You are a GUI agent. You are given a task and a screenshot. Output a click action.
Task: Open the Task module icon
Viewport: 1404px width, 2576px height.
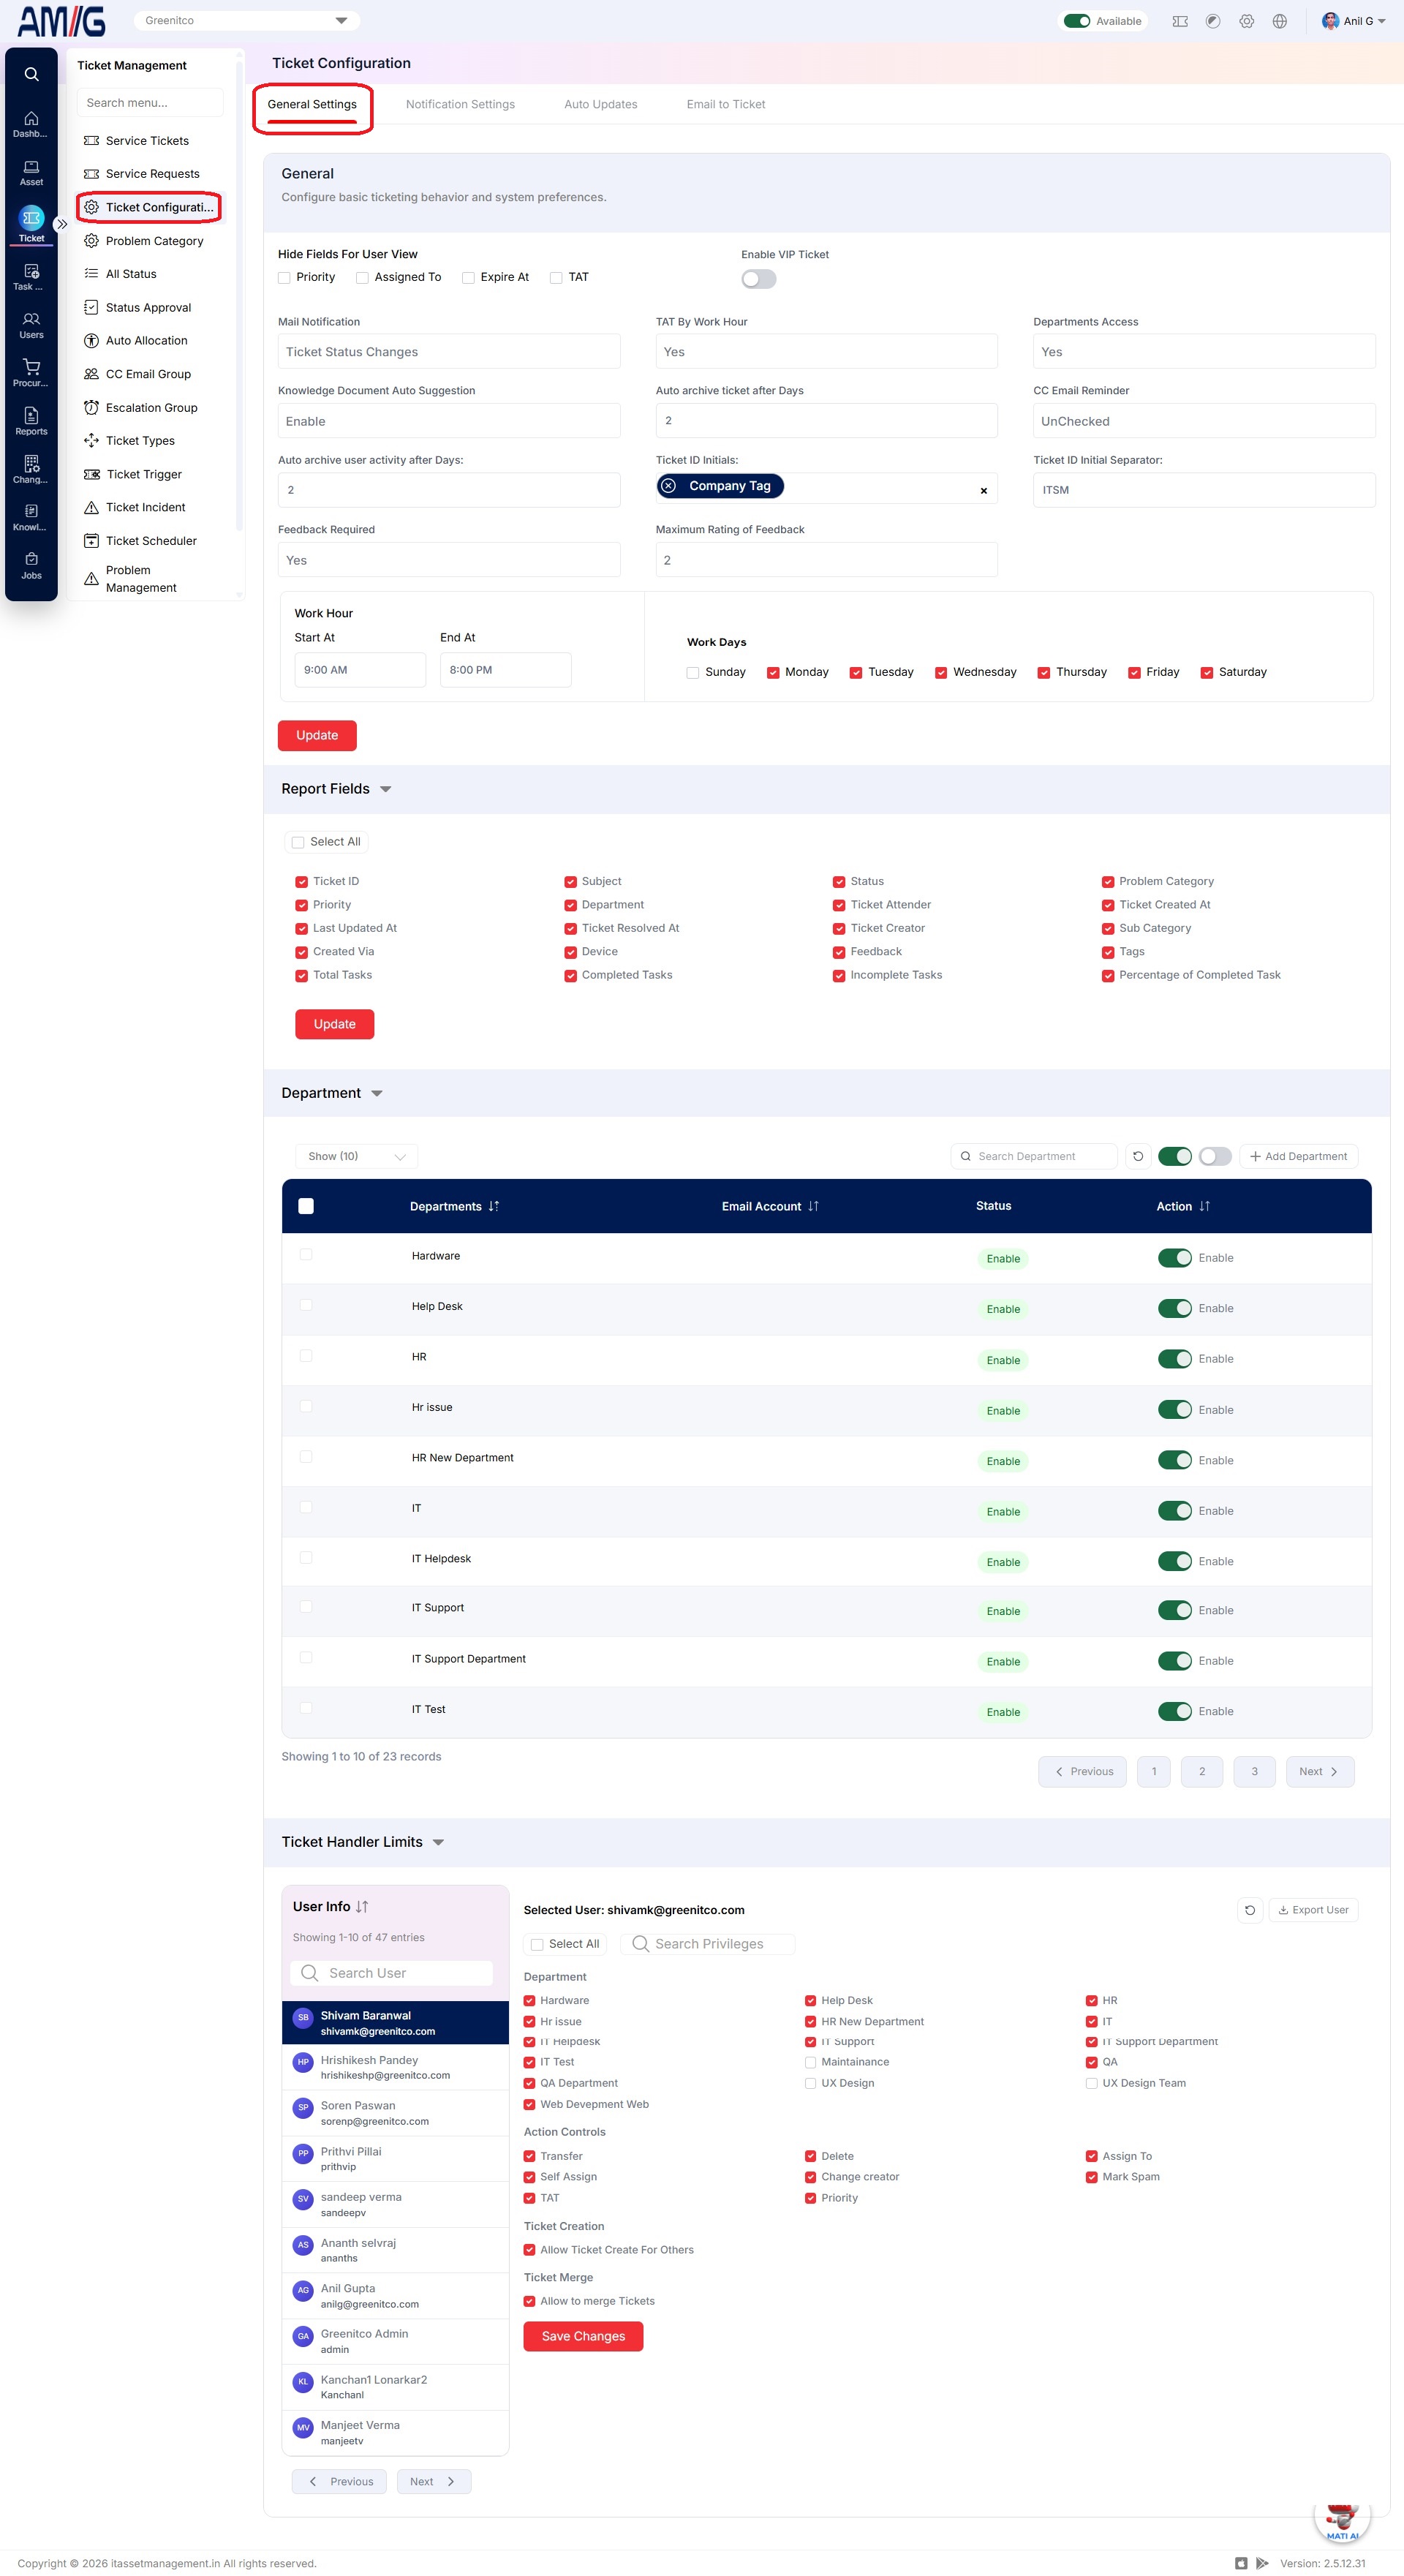click(31, 277)
